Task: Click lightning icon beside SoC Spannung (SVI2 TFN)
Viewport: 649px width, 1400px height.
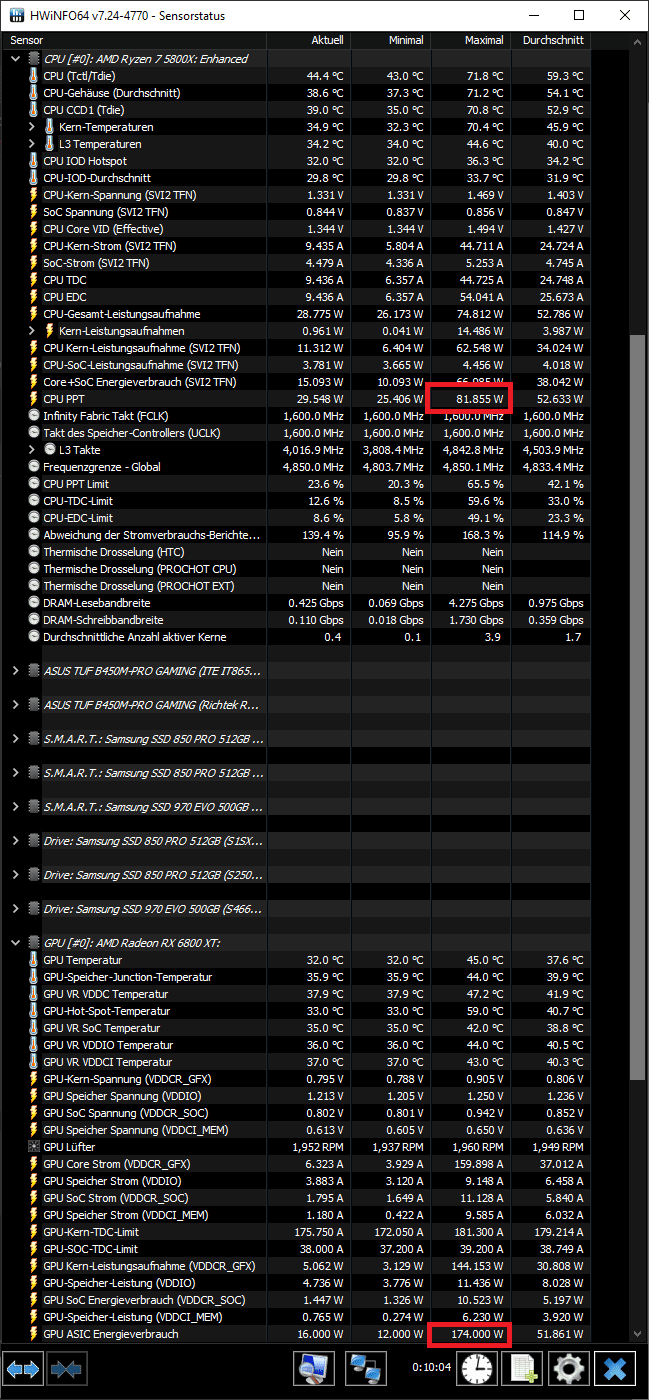Action: click(34, 212)
